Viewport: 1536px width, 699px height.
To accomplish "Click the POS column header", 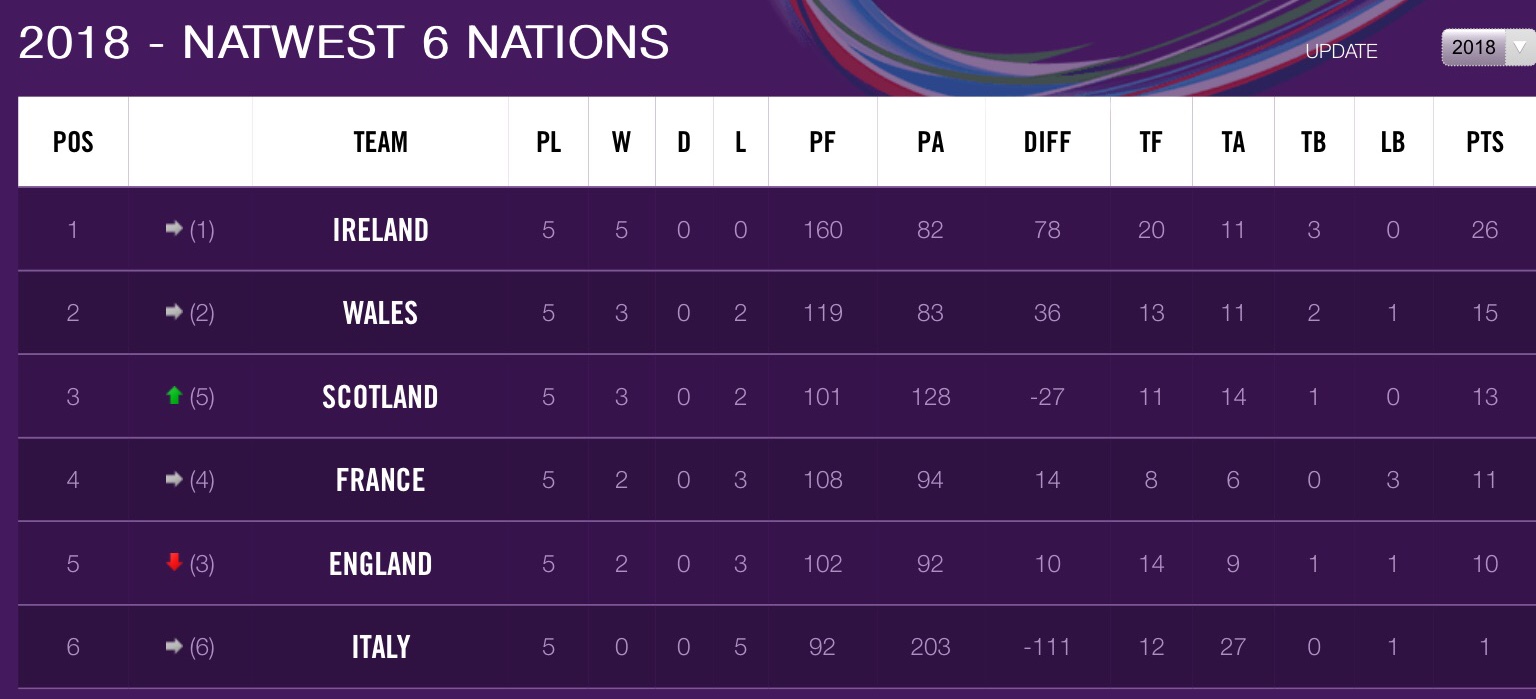I will pos(73,142).
